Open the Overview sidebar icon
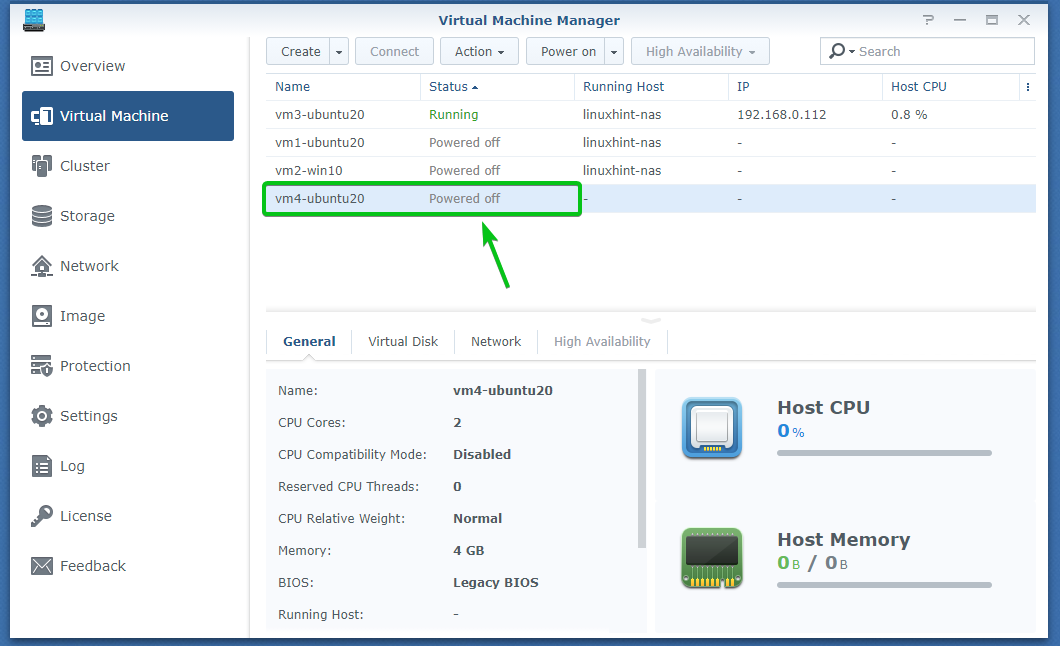 42,66
